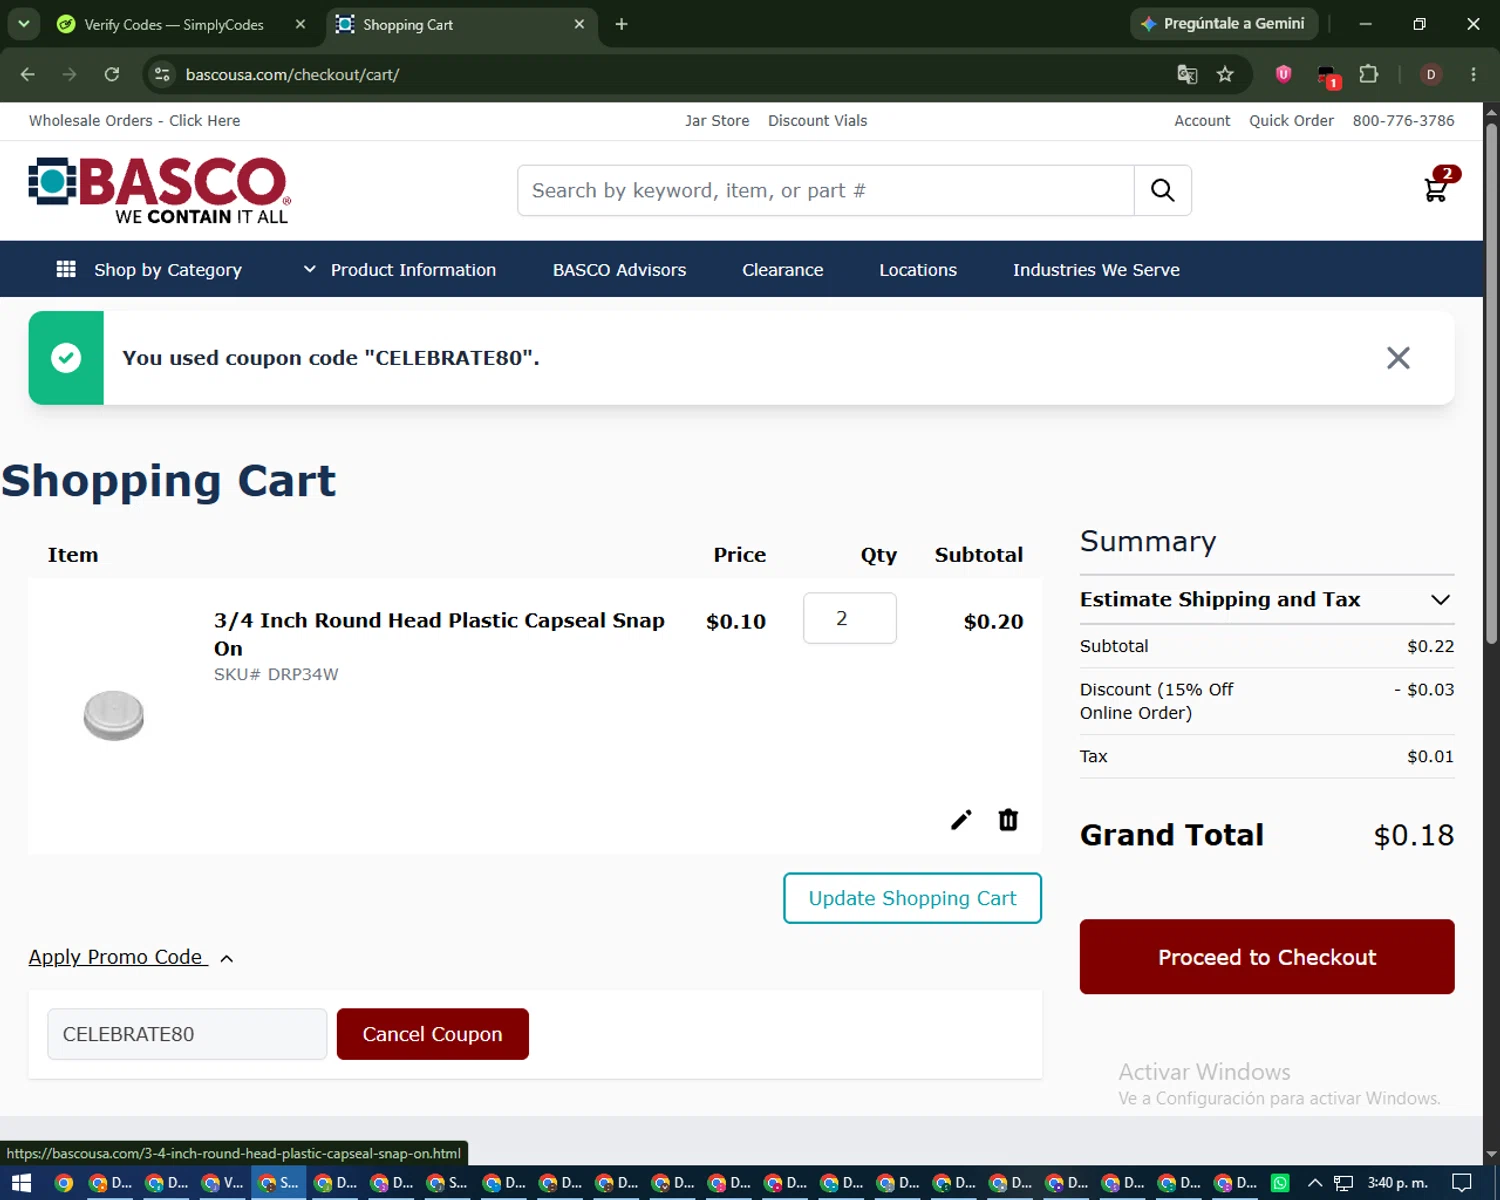This screenshot has width=1500, height=1200.
Task: Click the address bar URL
Action: click(x=292, y=75)
